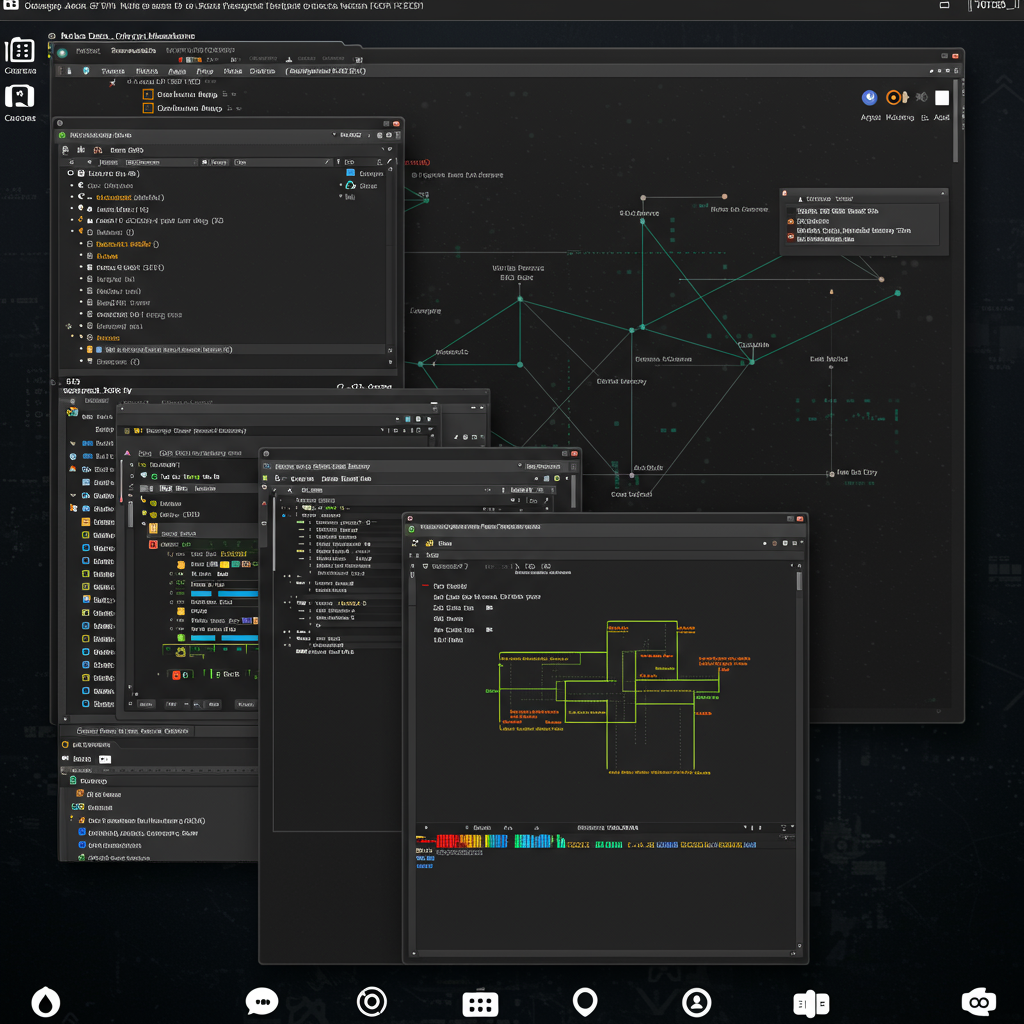Click the pink triangle icon in the timeline panel
1024x1024 pixels.
coord(127,453)
